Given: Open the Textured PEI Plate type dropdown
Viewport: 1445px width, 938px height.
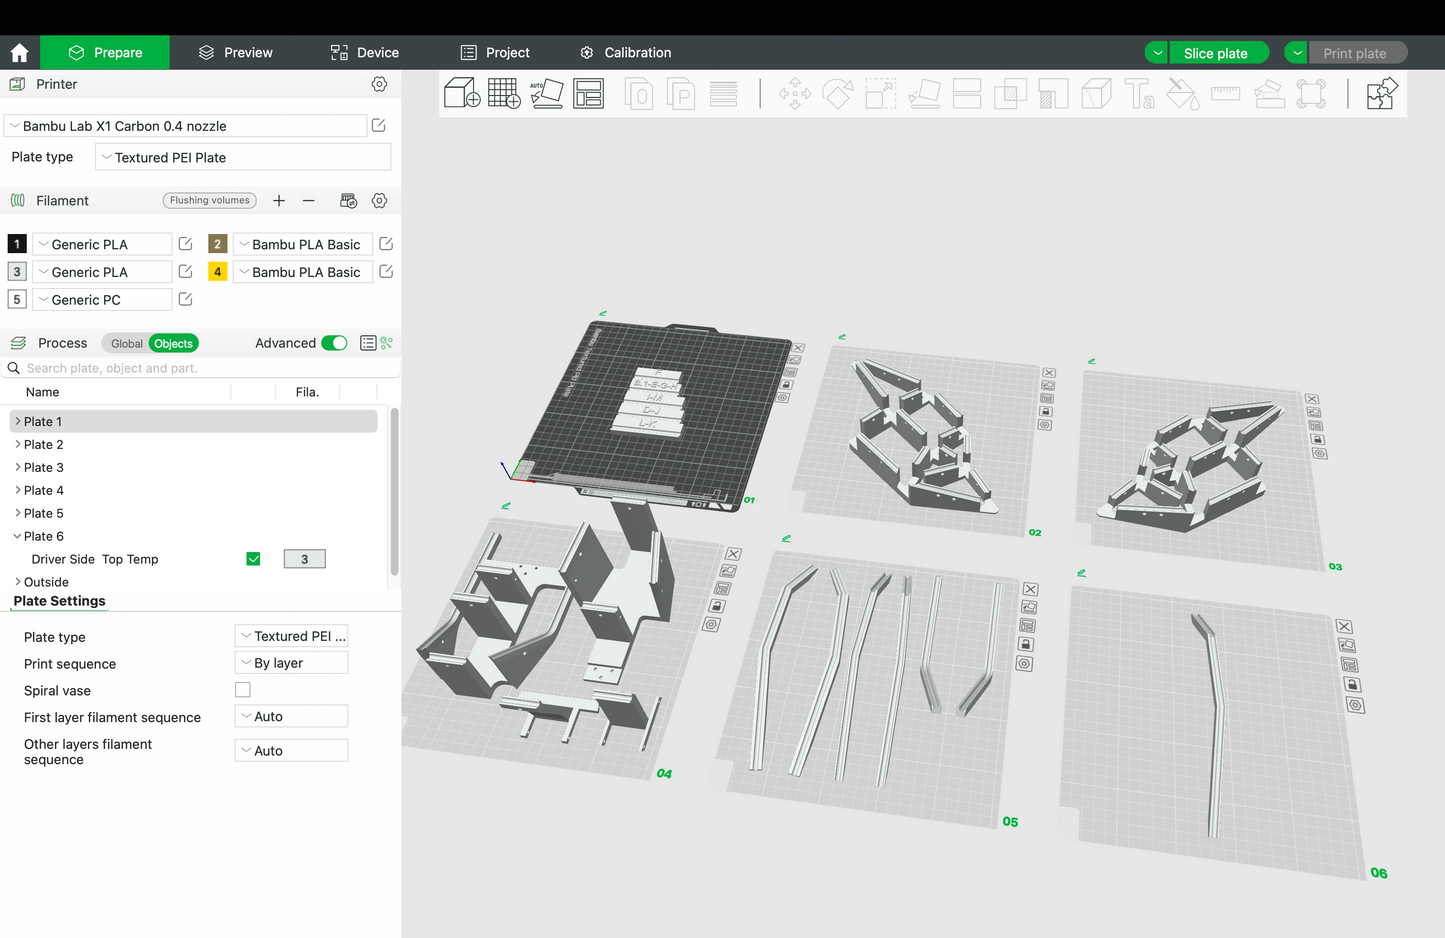Looking at the screenshot, I should [242, 156].
